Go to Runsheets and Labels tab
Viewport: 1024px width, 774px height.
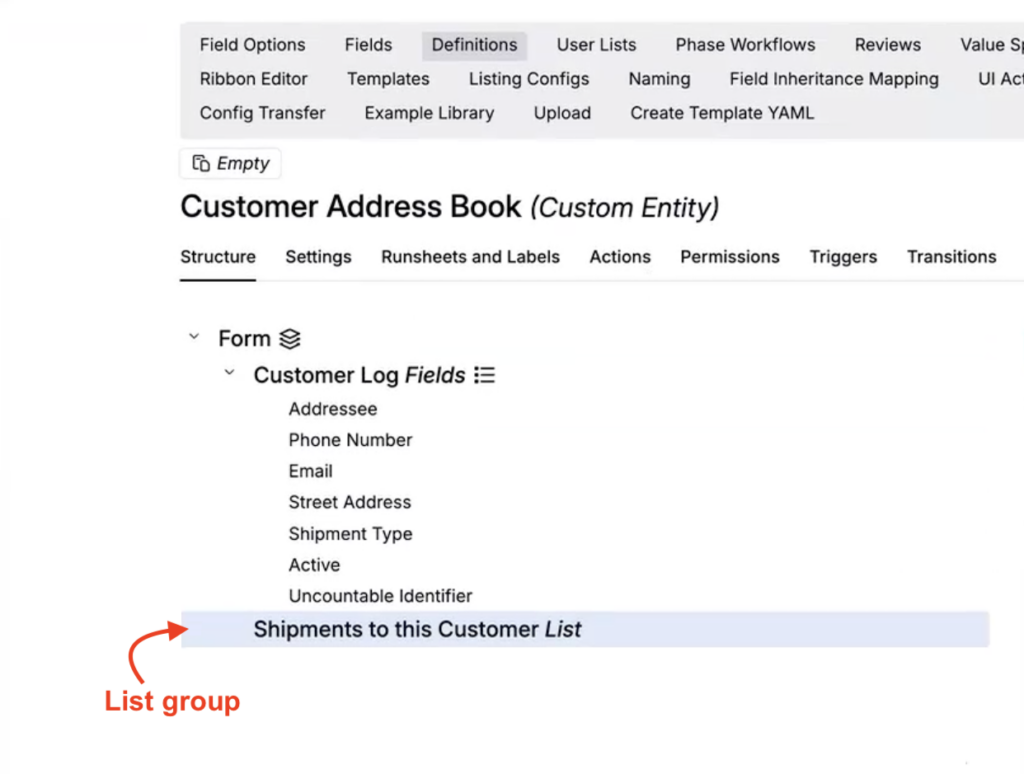[470, 257]
